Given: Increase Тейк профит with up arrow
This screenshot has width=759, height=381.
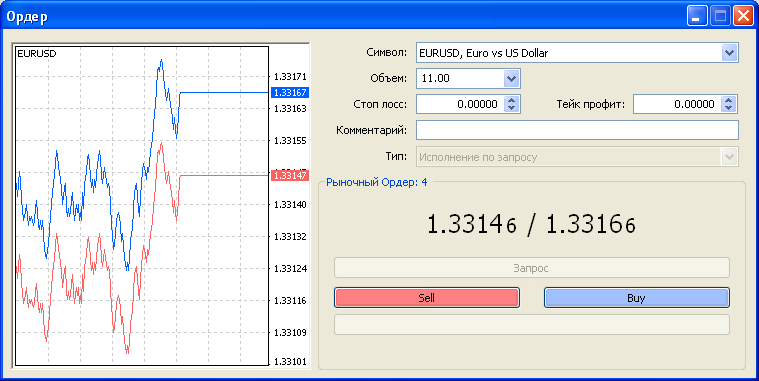Looking at the screenshot, I should (x=729, y=100).
